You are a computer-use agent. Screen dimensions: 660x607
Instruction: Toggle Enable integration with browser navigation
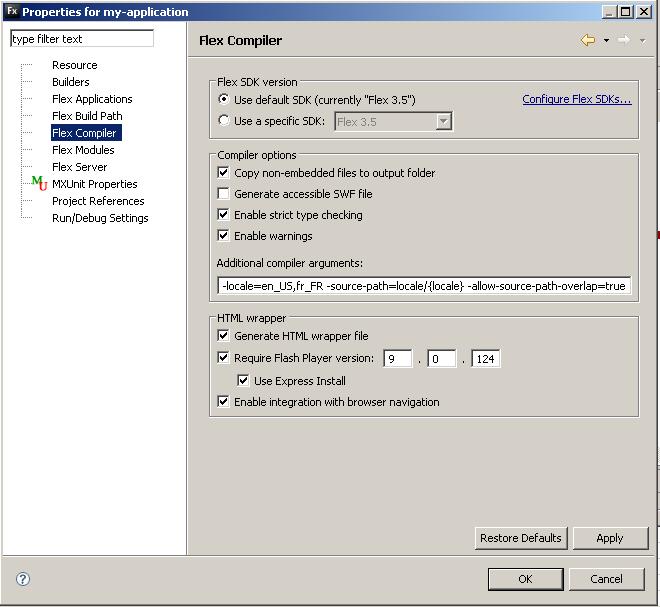(x=223, y=402)
